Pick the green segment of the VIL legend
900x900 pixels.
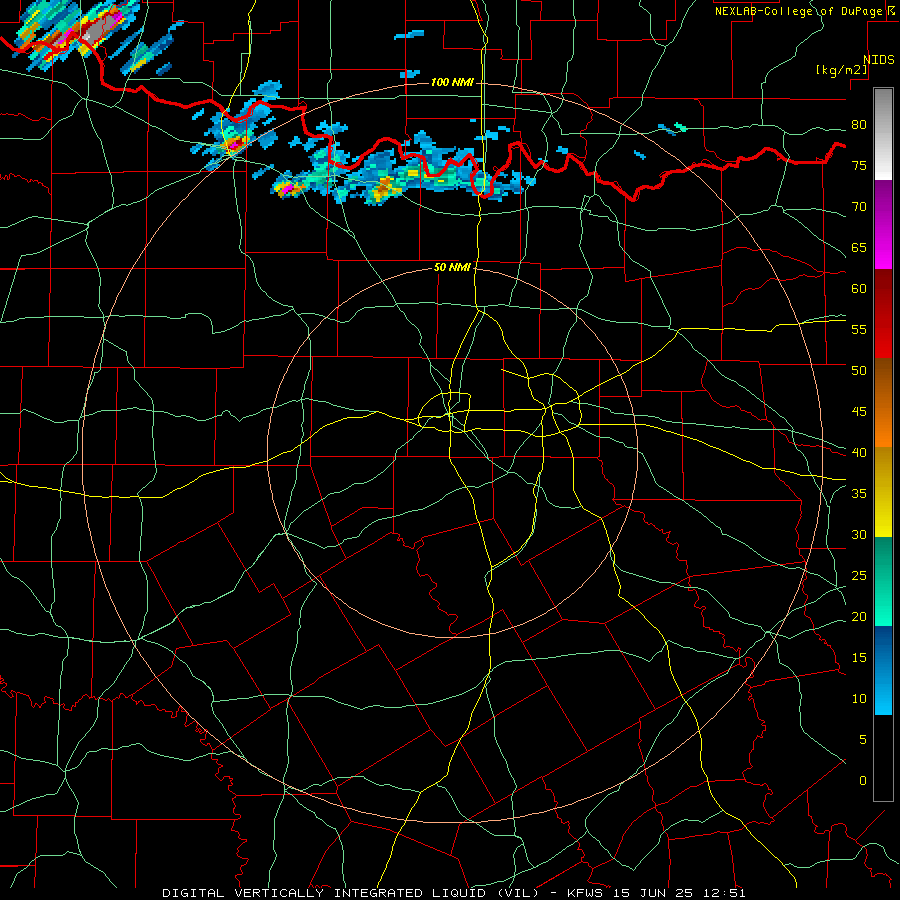pyautogui.click(x=883, y=581)
